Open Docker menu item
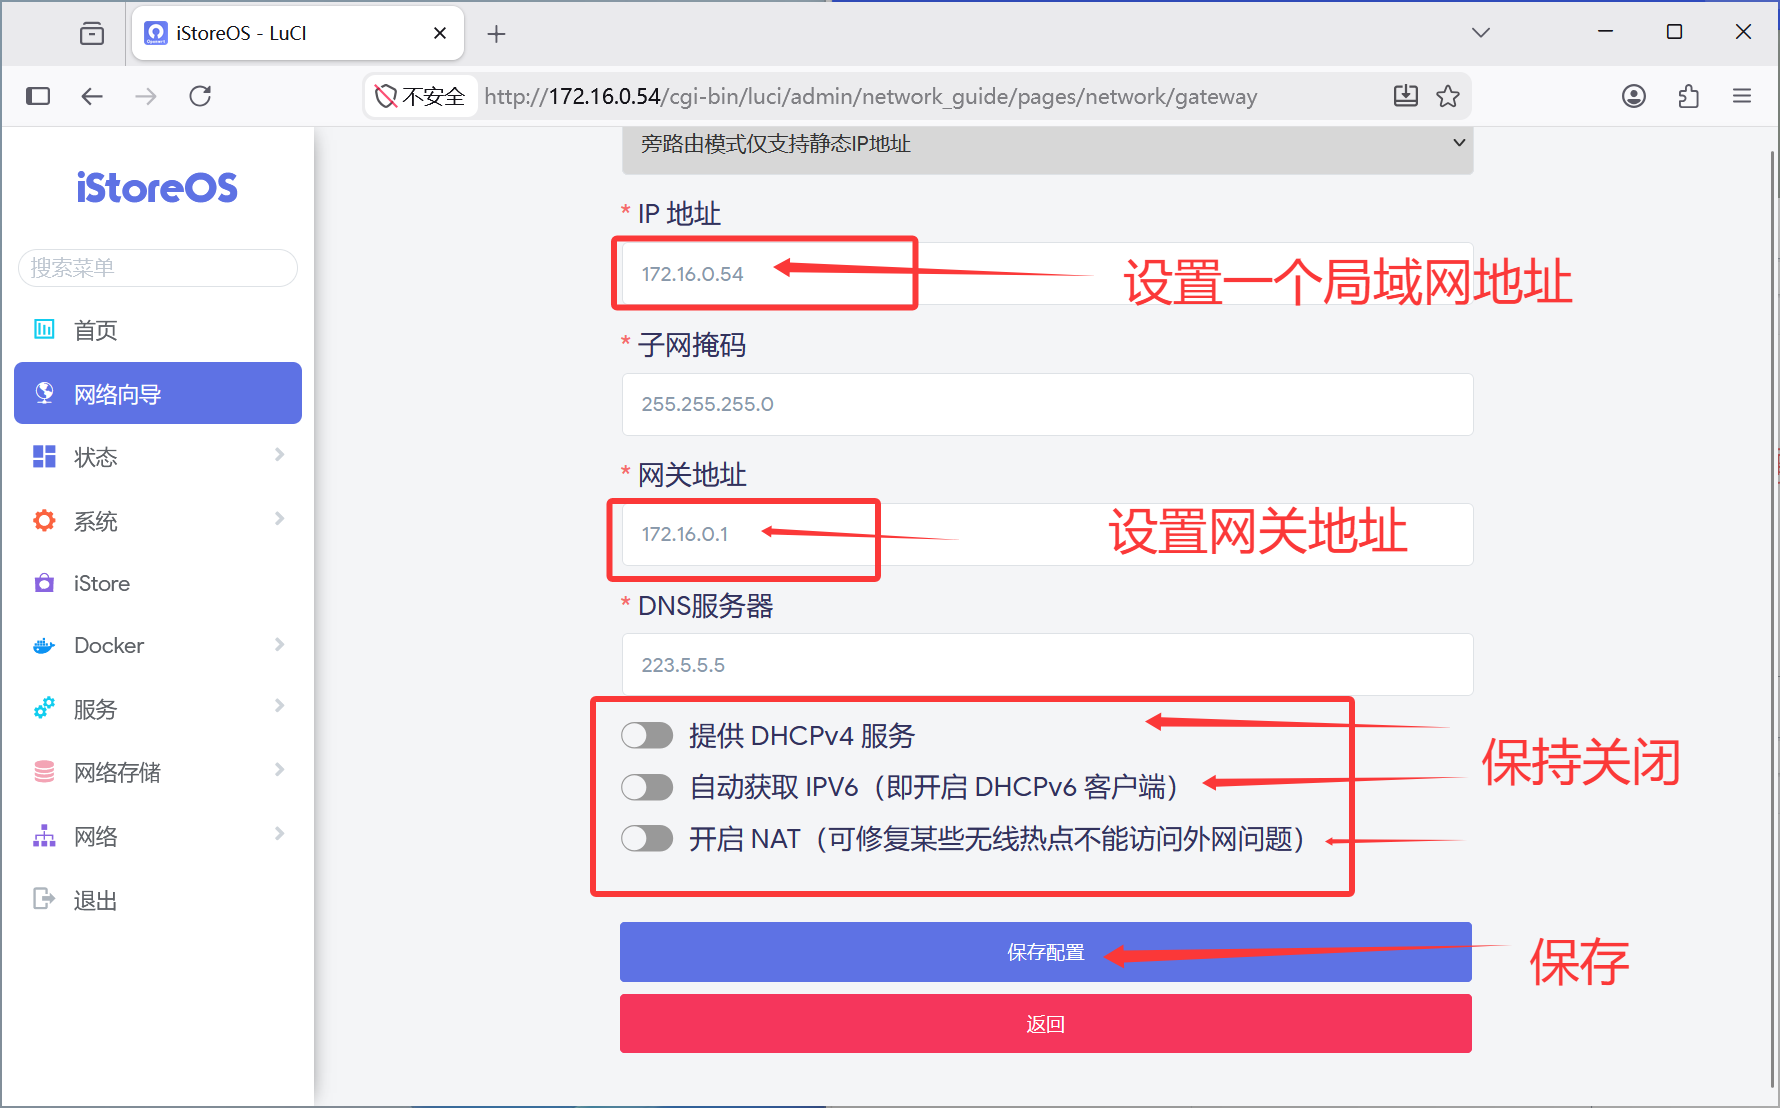This screenshot has width=1780, height=1108. point(158,646)
